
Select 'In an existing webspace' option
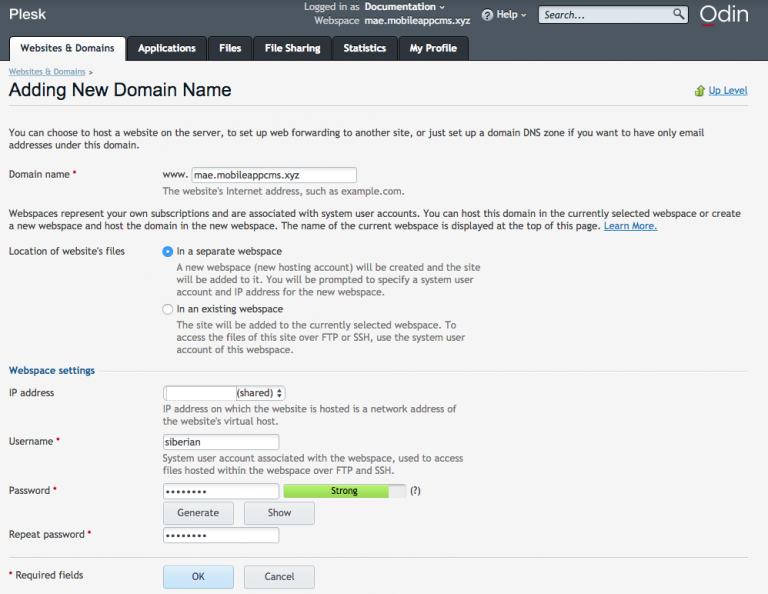coord(168,310)
